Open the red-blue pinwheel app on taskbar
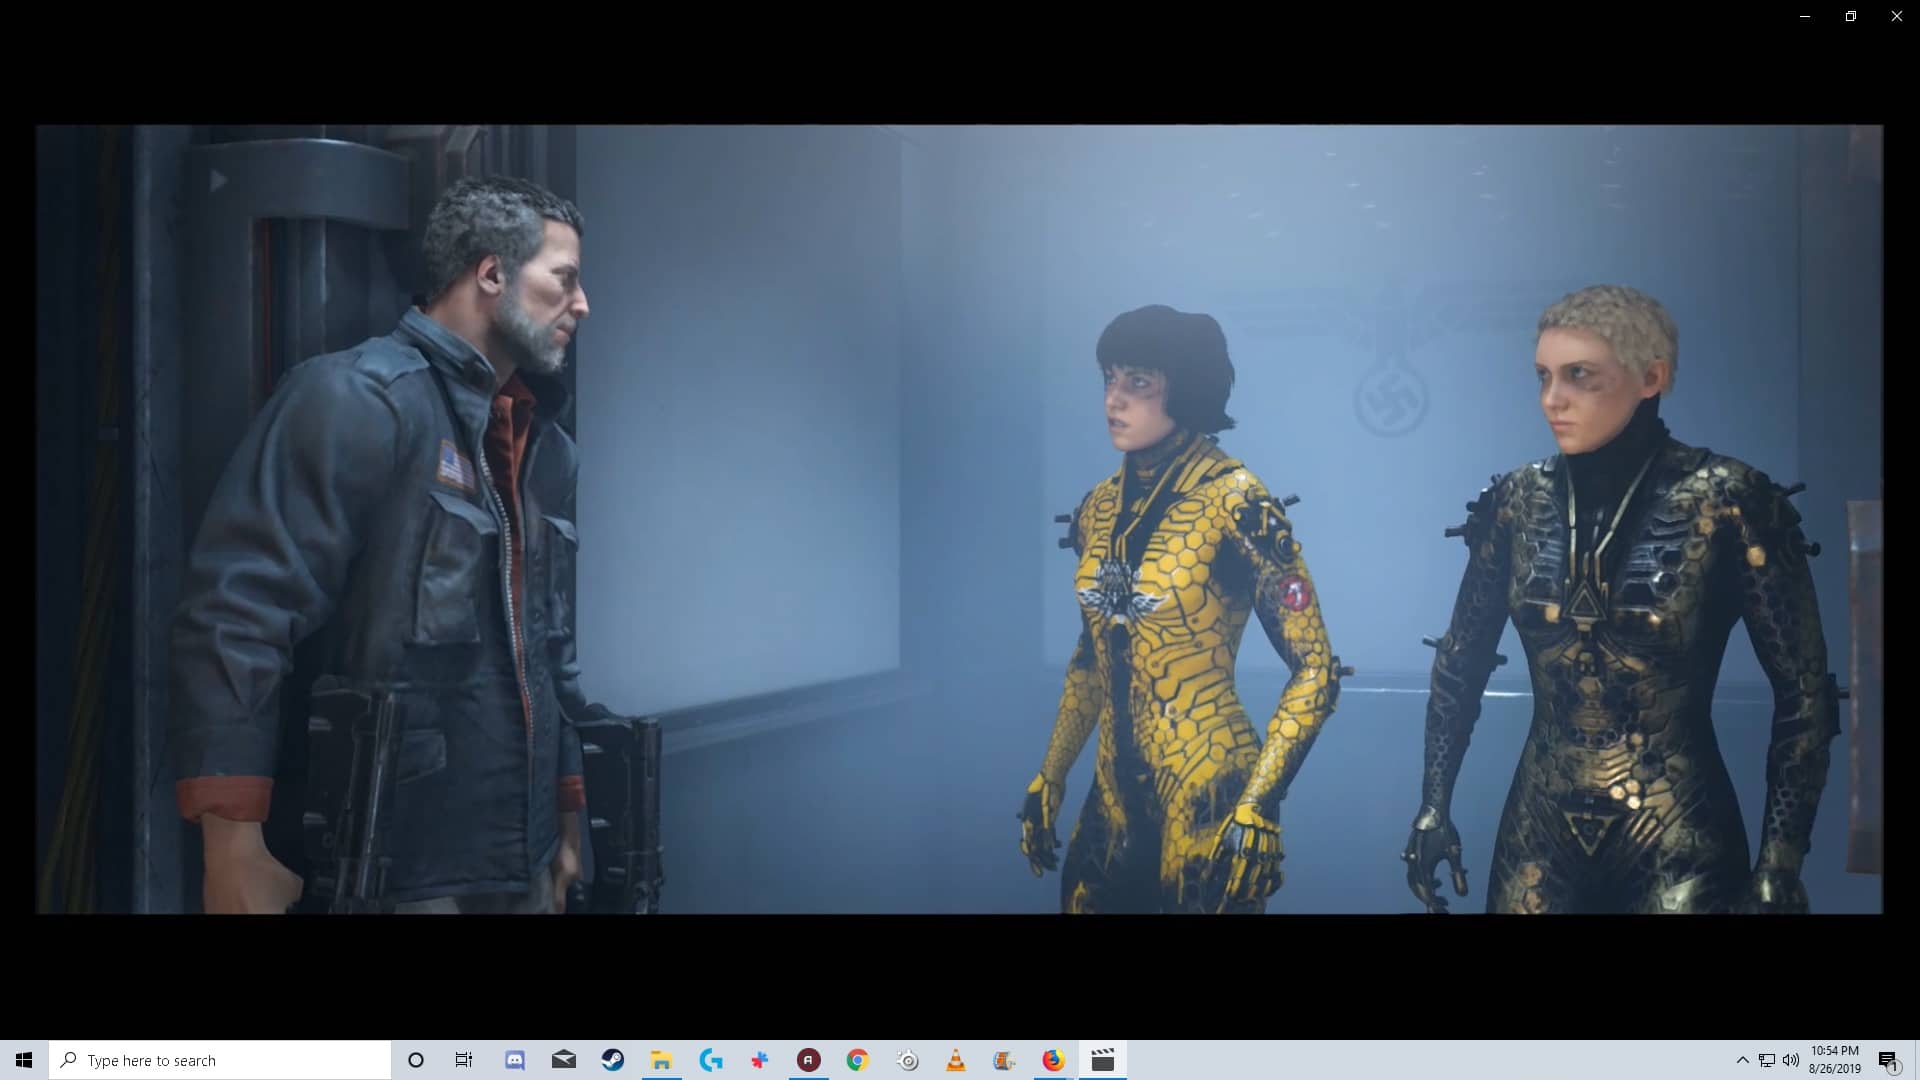Image resolution: width=1920 pixels, height=1080 pixels. pos(760,1060)
